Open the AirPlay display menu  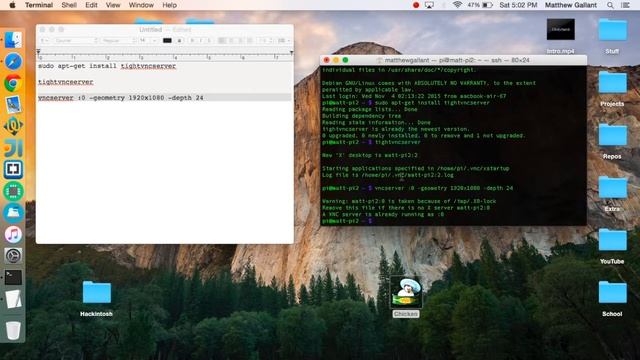pos(429,5)
